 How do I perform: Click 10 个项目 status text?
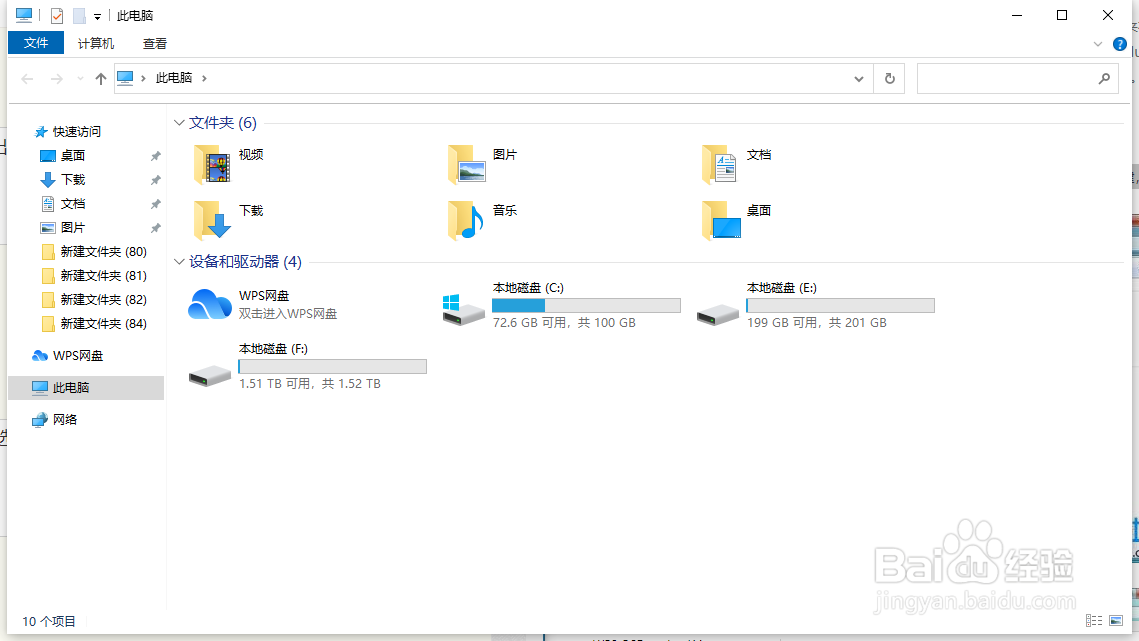click(49, 621)
